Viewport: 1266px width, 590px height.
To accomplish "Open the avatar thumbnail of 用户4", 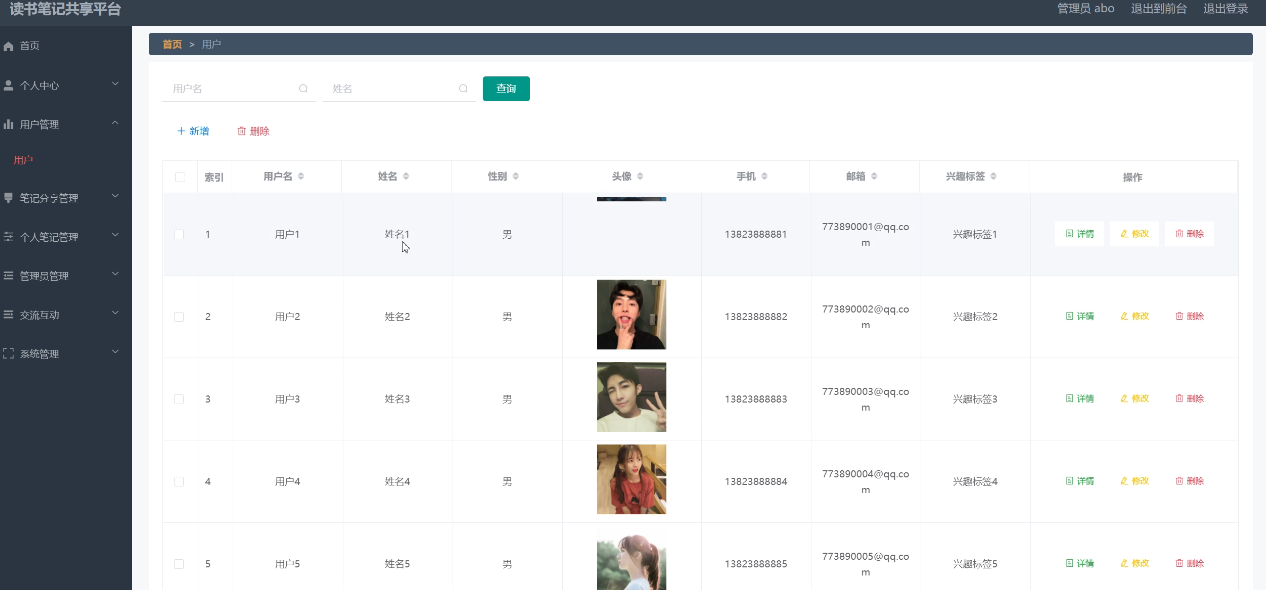I will [631, 479].
